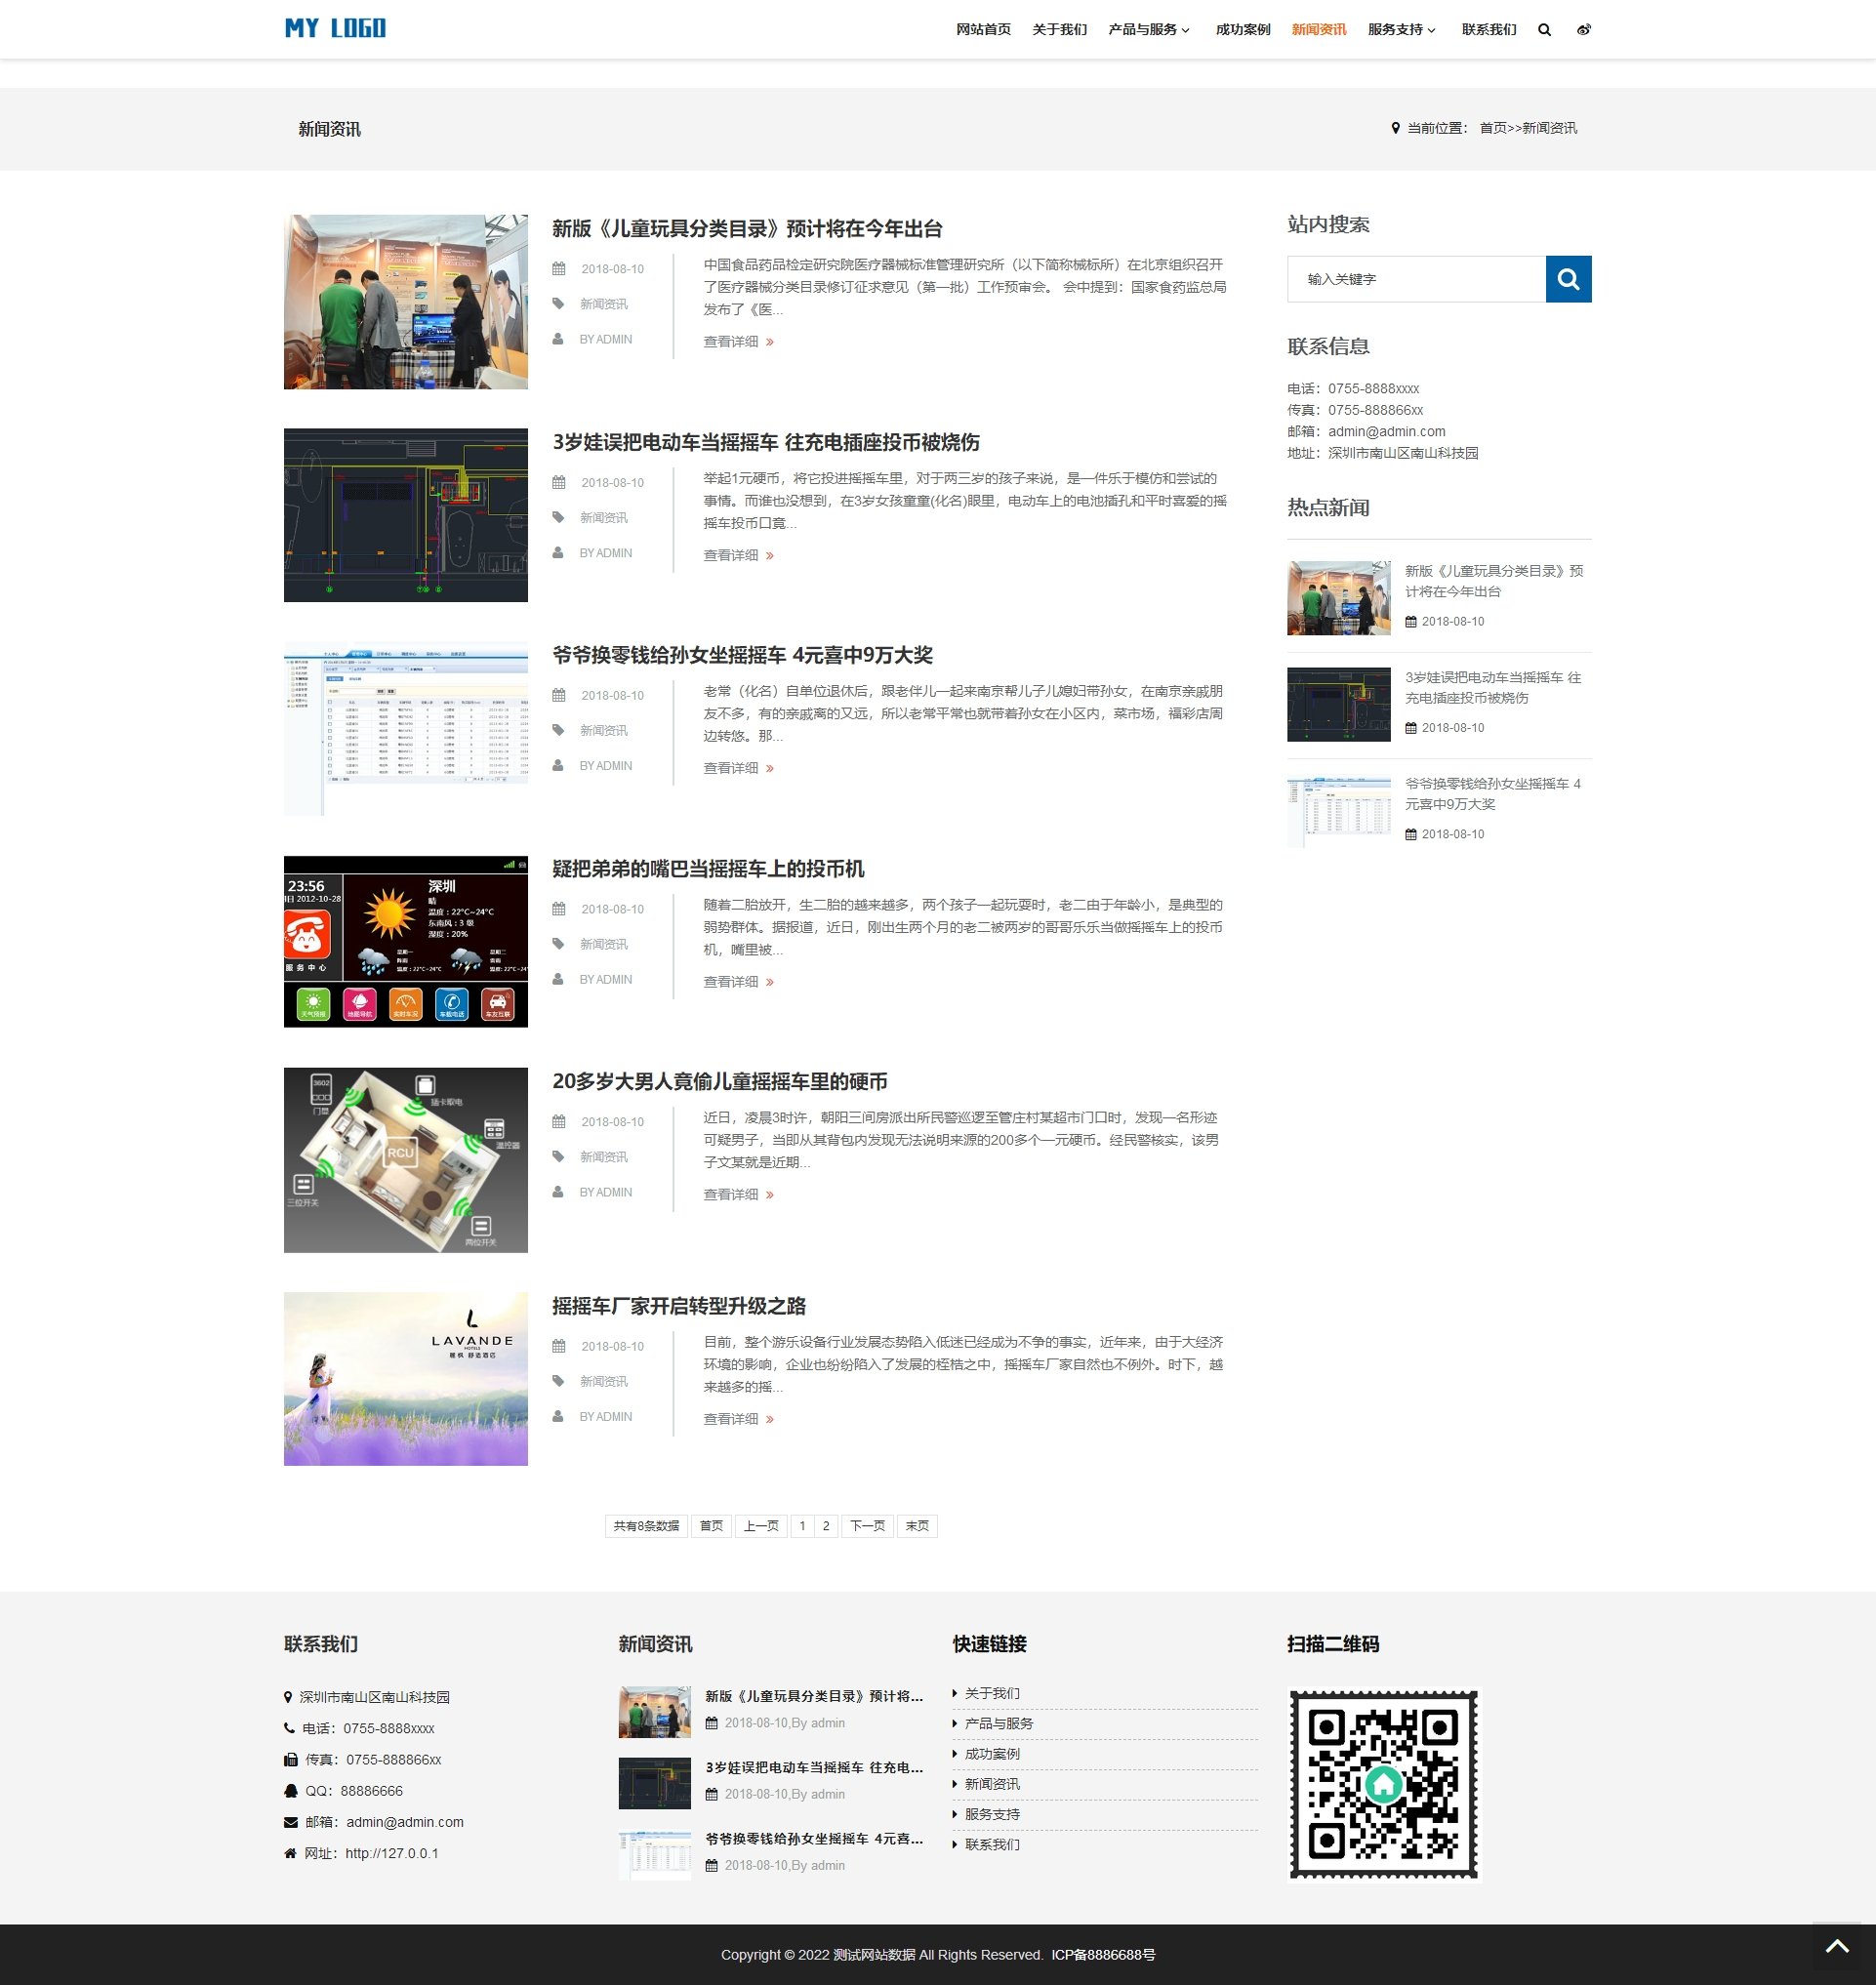This screenshot has width=1876, height=1985.
Task: Expand the 产品与服务 dropdown menu
Action: 1148,30
